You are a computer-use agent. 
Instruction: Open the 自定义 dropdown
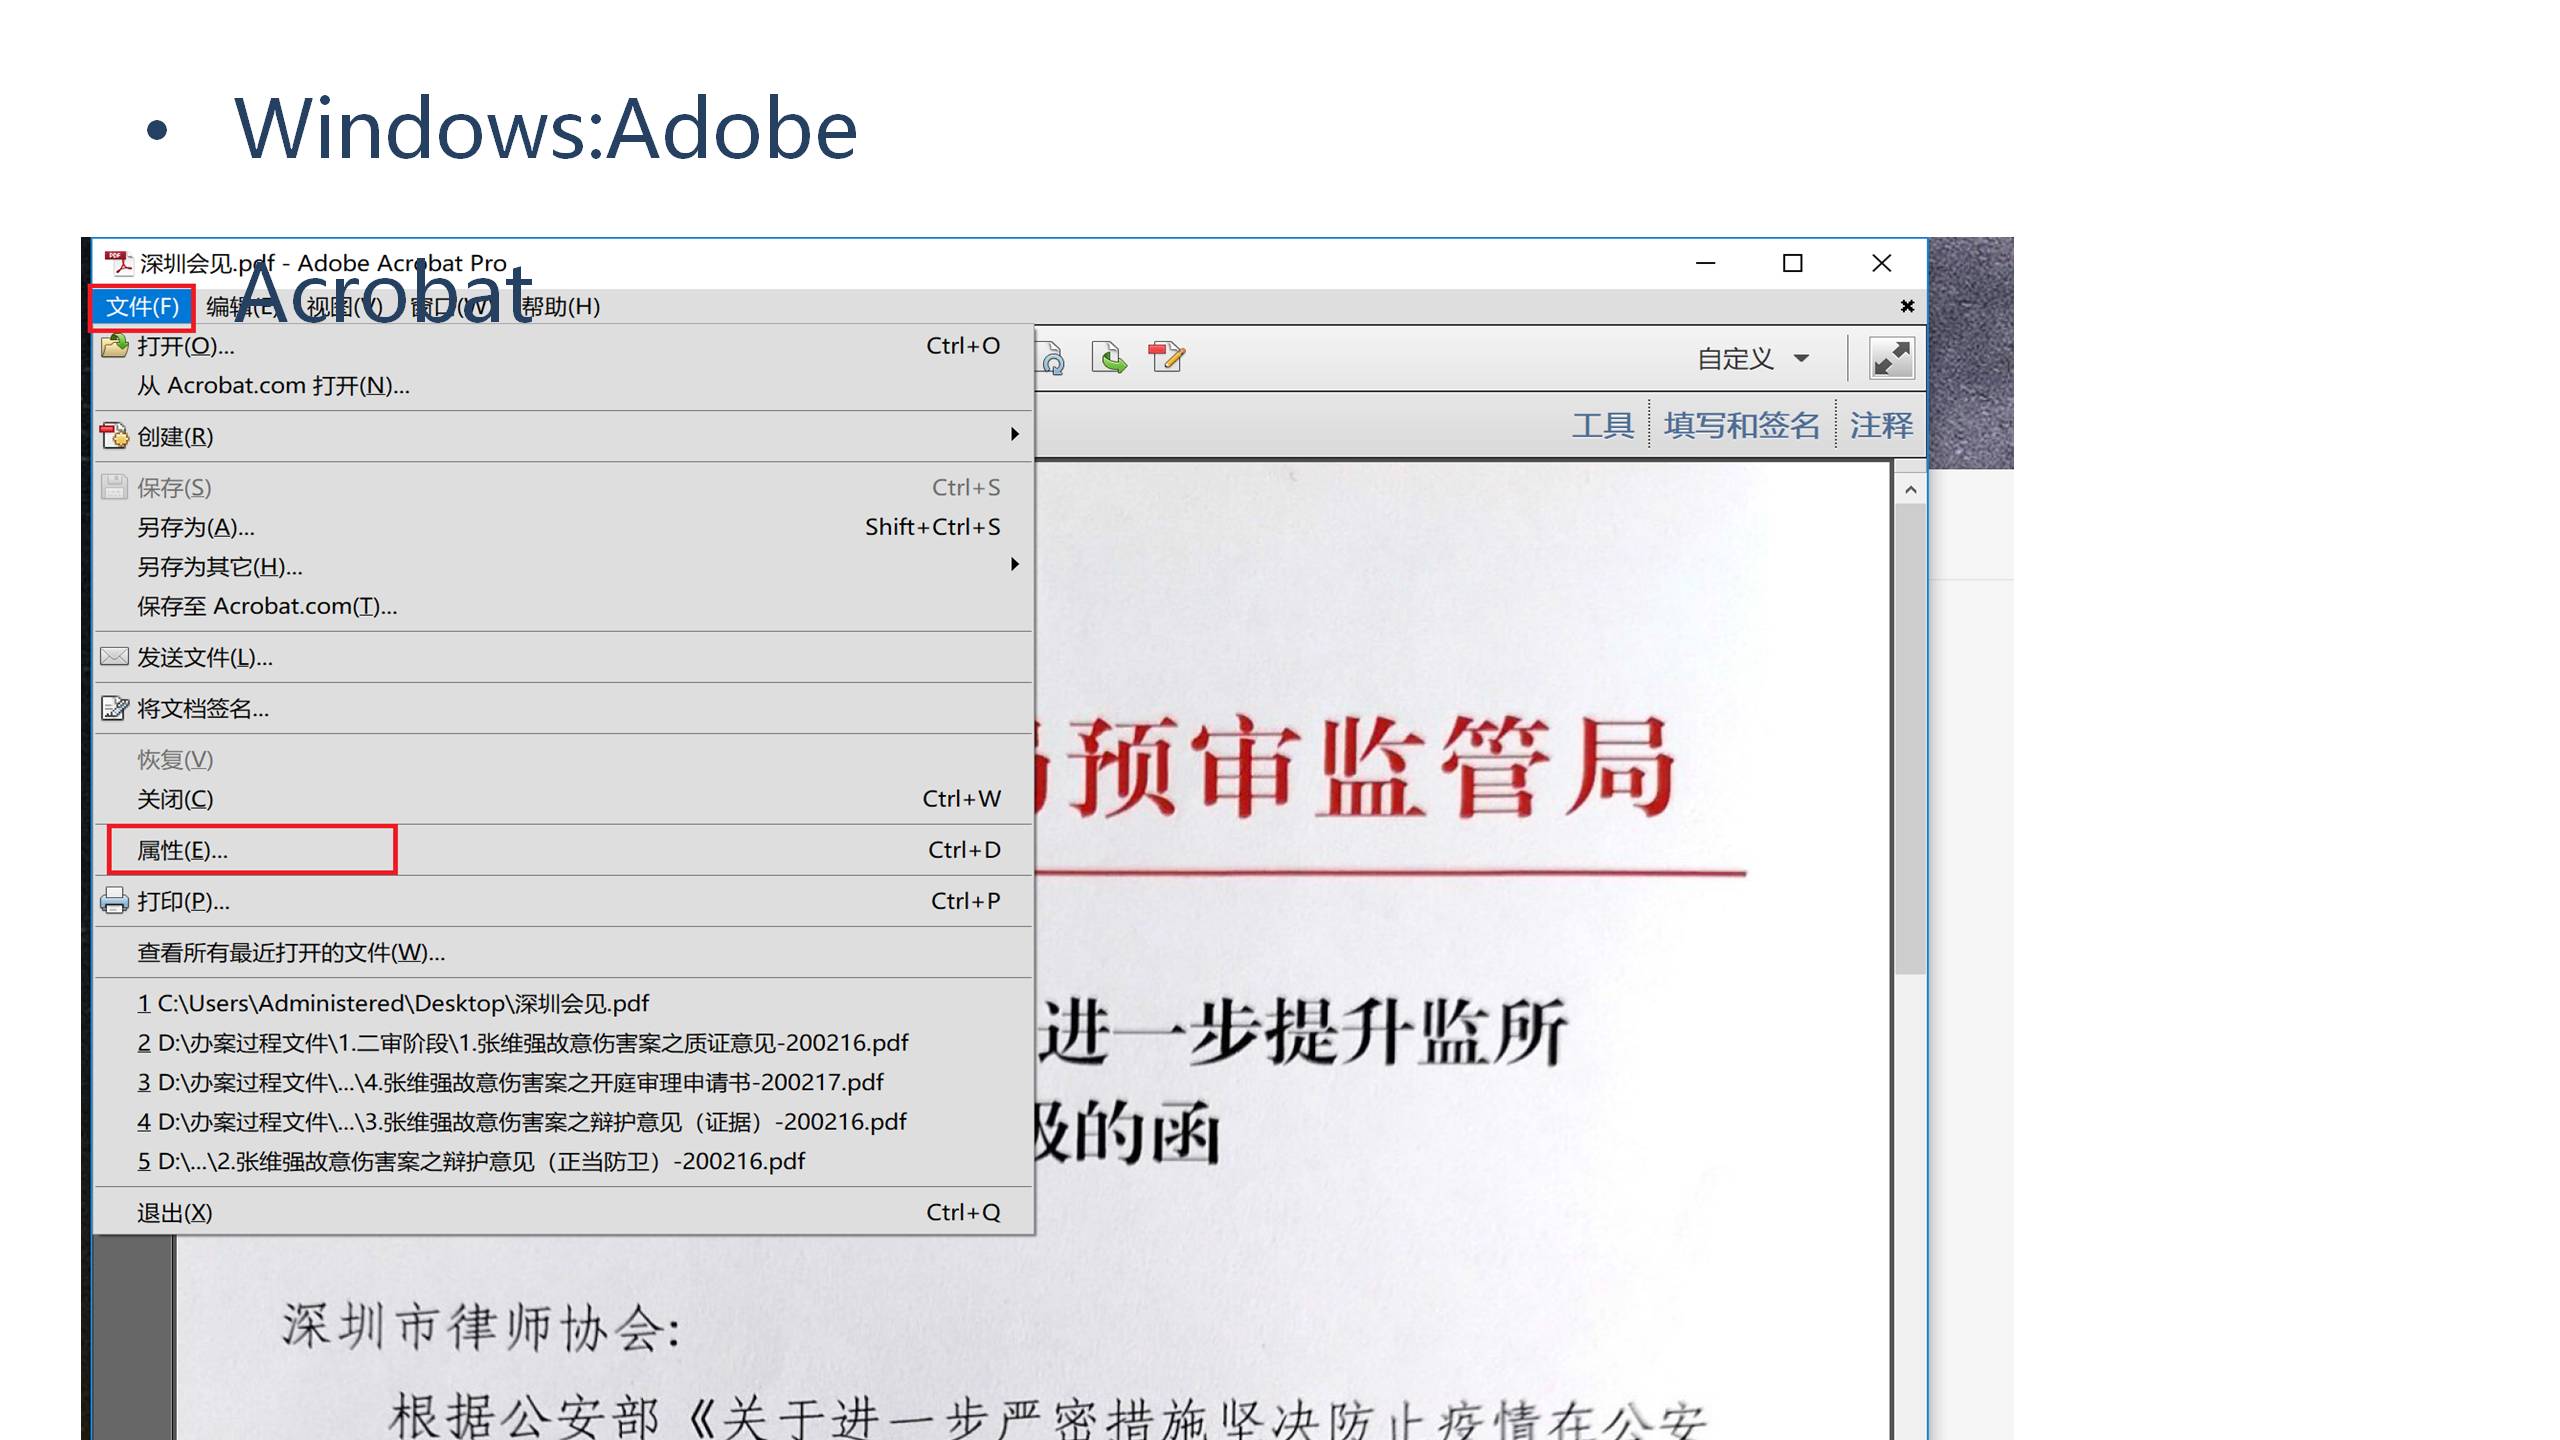click(1753, 358)
